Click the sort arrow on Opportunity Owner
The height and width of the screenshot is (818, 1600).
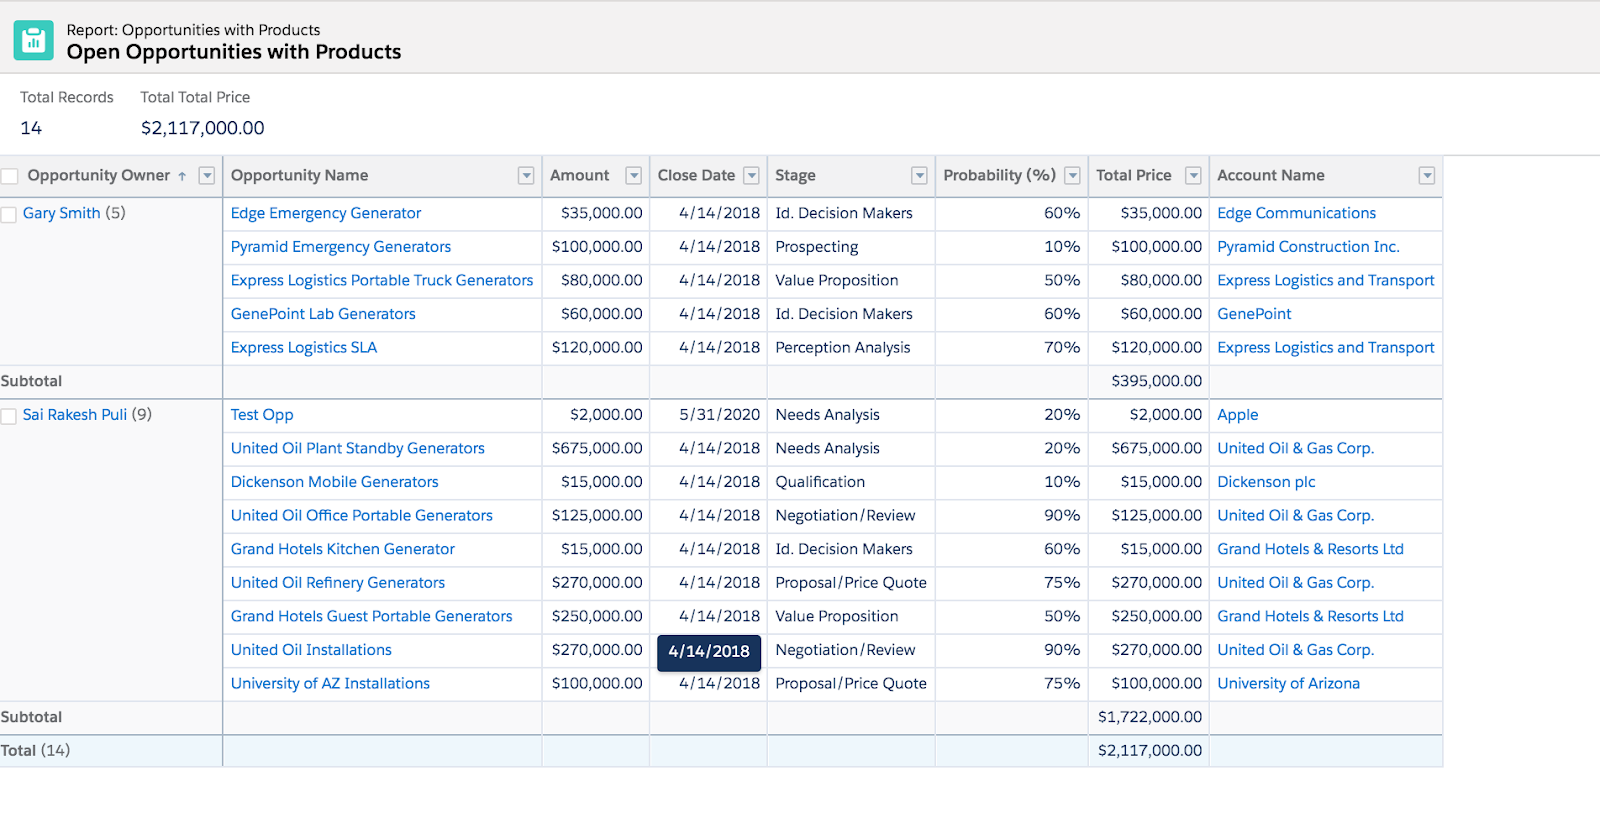coord(182,177)
